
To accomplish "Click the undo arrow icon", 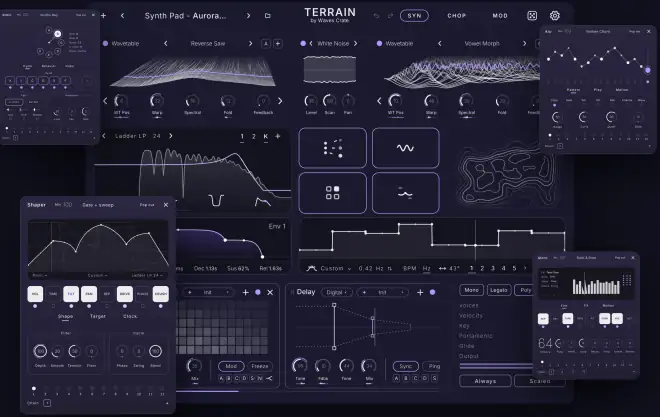I will click(x=376, y=16).
